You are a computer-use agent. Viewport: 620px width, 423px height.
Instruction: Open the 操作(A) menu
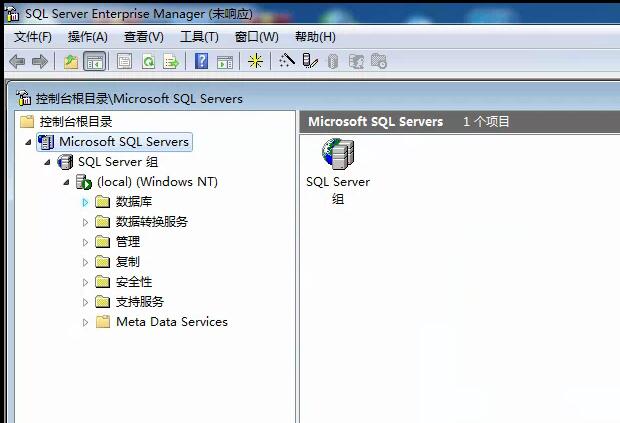pyautogui.click(x=88, y=37)
